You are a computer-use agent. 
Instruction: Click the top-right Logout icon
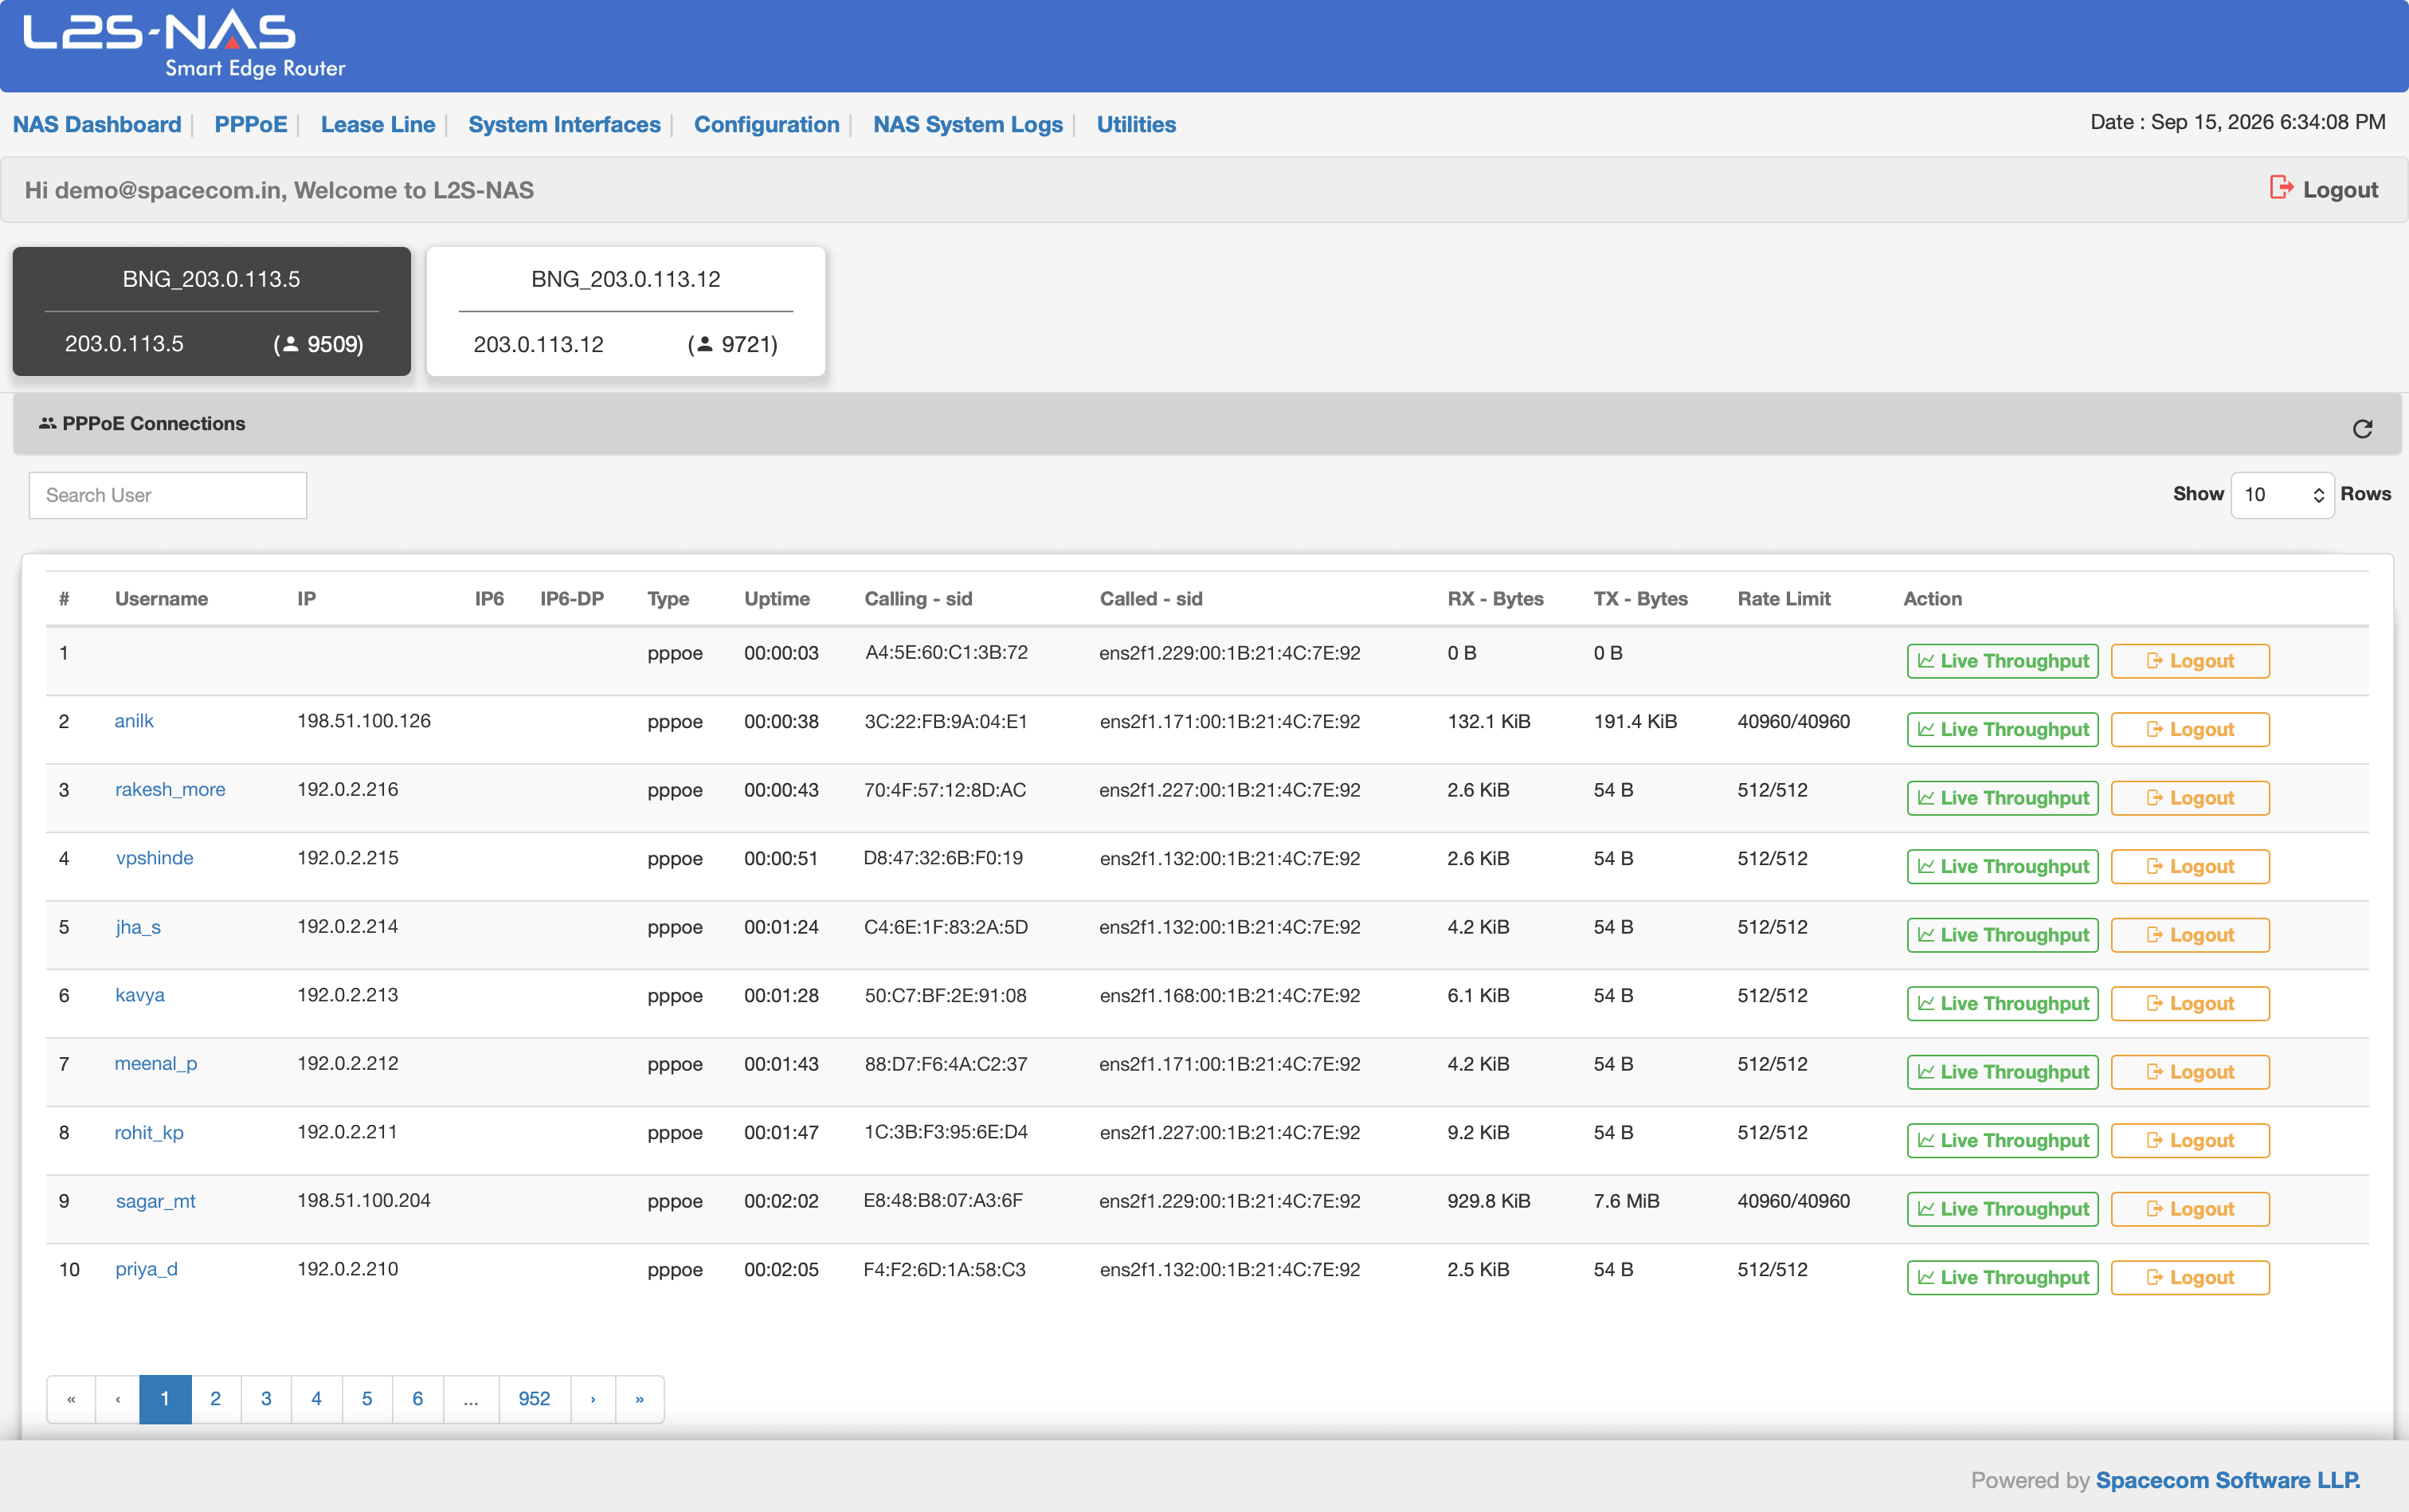[2280, 188]
